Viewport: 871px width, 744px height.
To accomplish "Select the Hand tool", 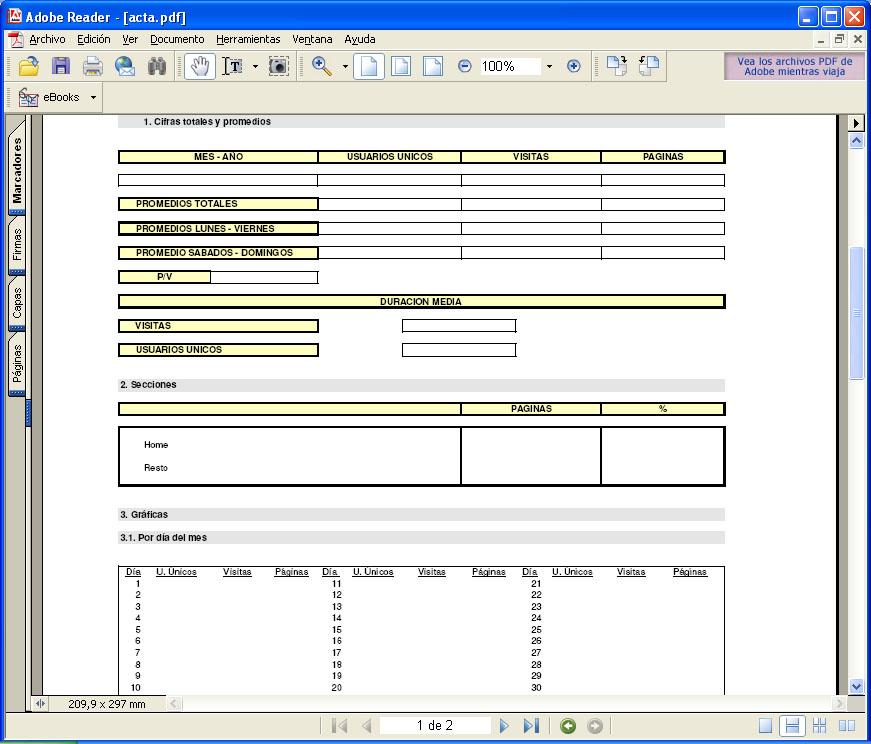I will click(200, 67).
